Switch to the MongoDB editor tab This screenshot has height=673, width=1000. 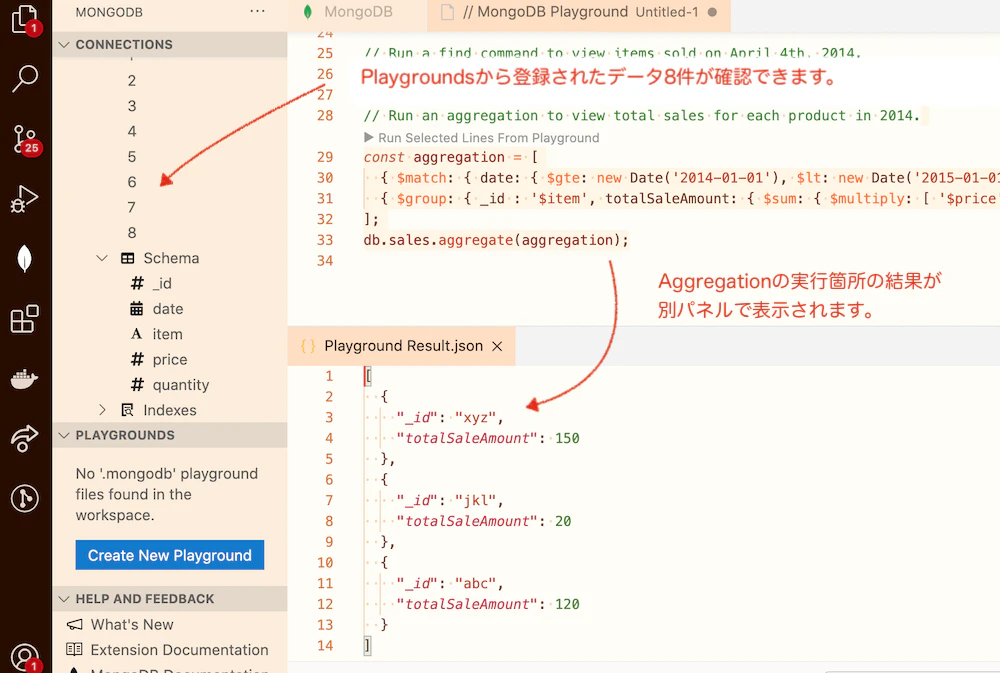(x=358, y=11)
